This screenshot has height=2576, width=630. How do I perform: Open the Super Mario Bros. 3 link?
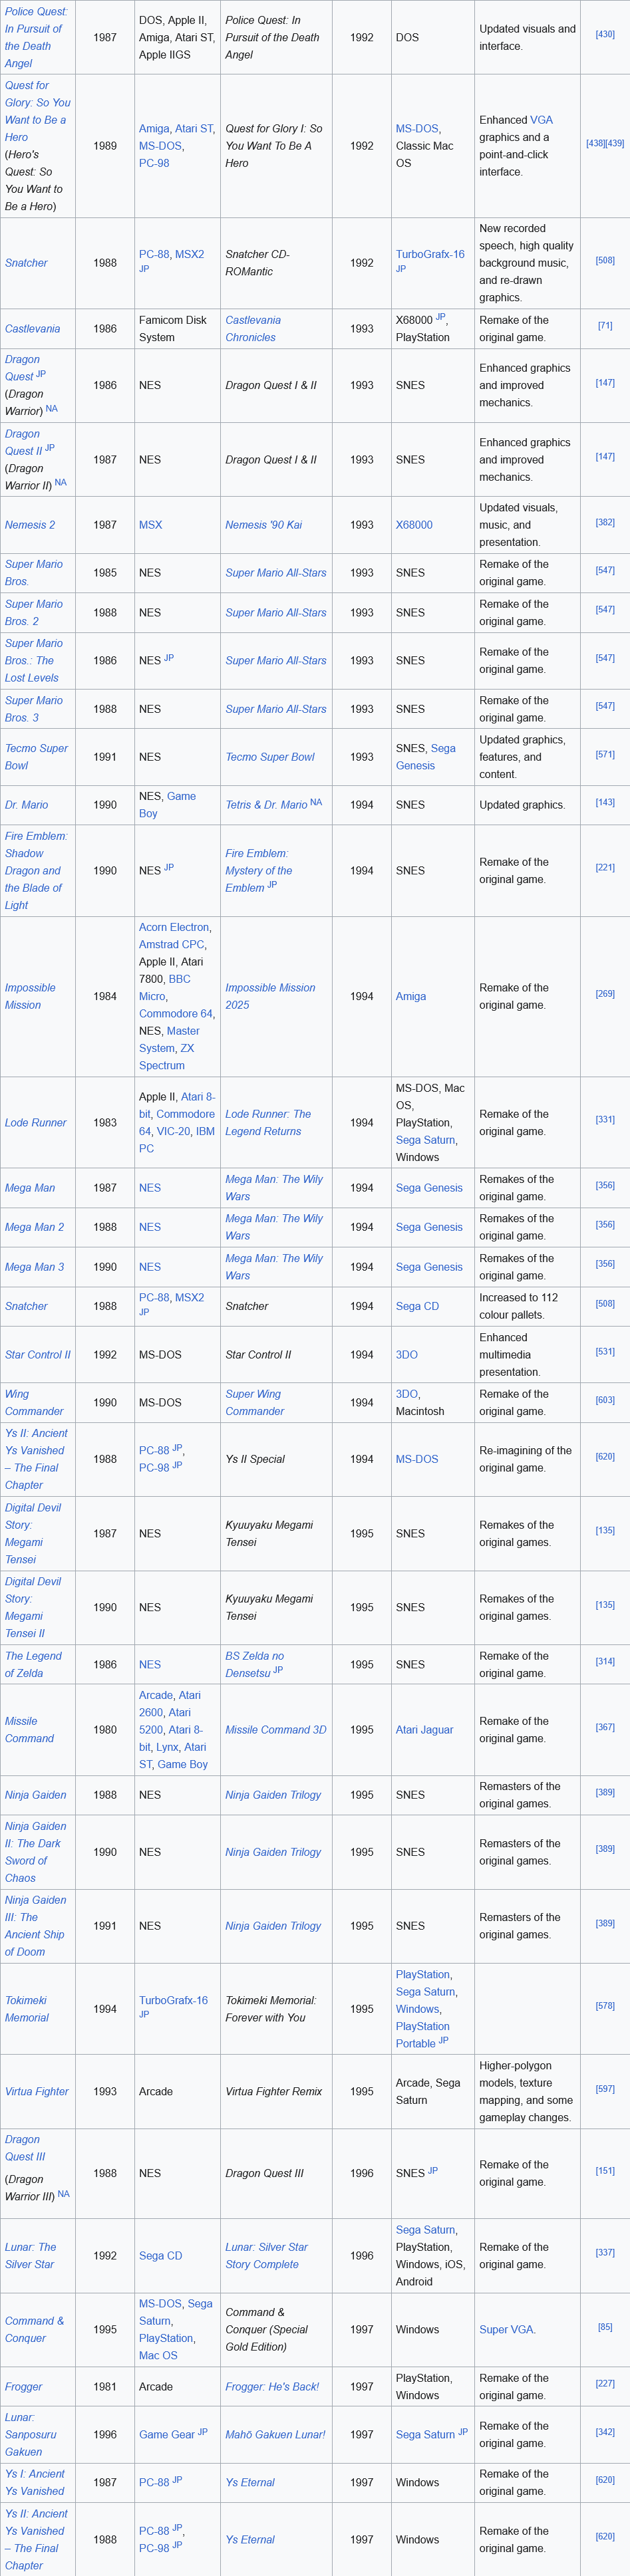point(34,709)
